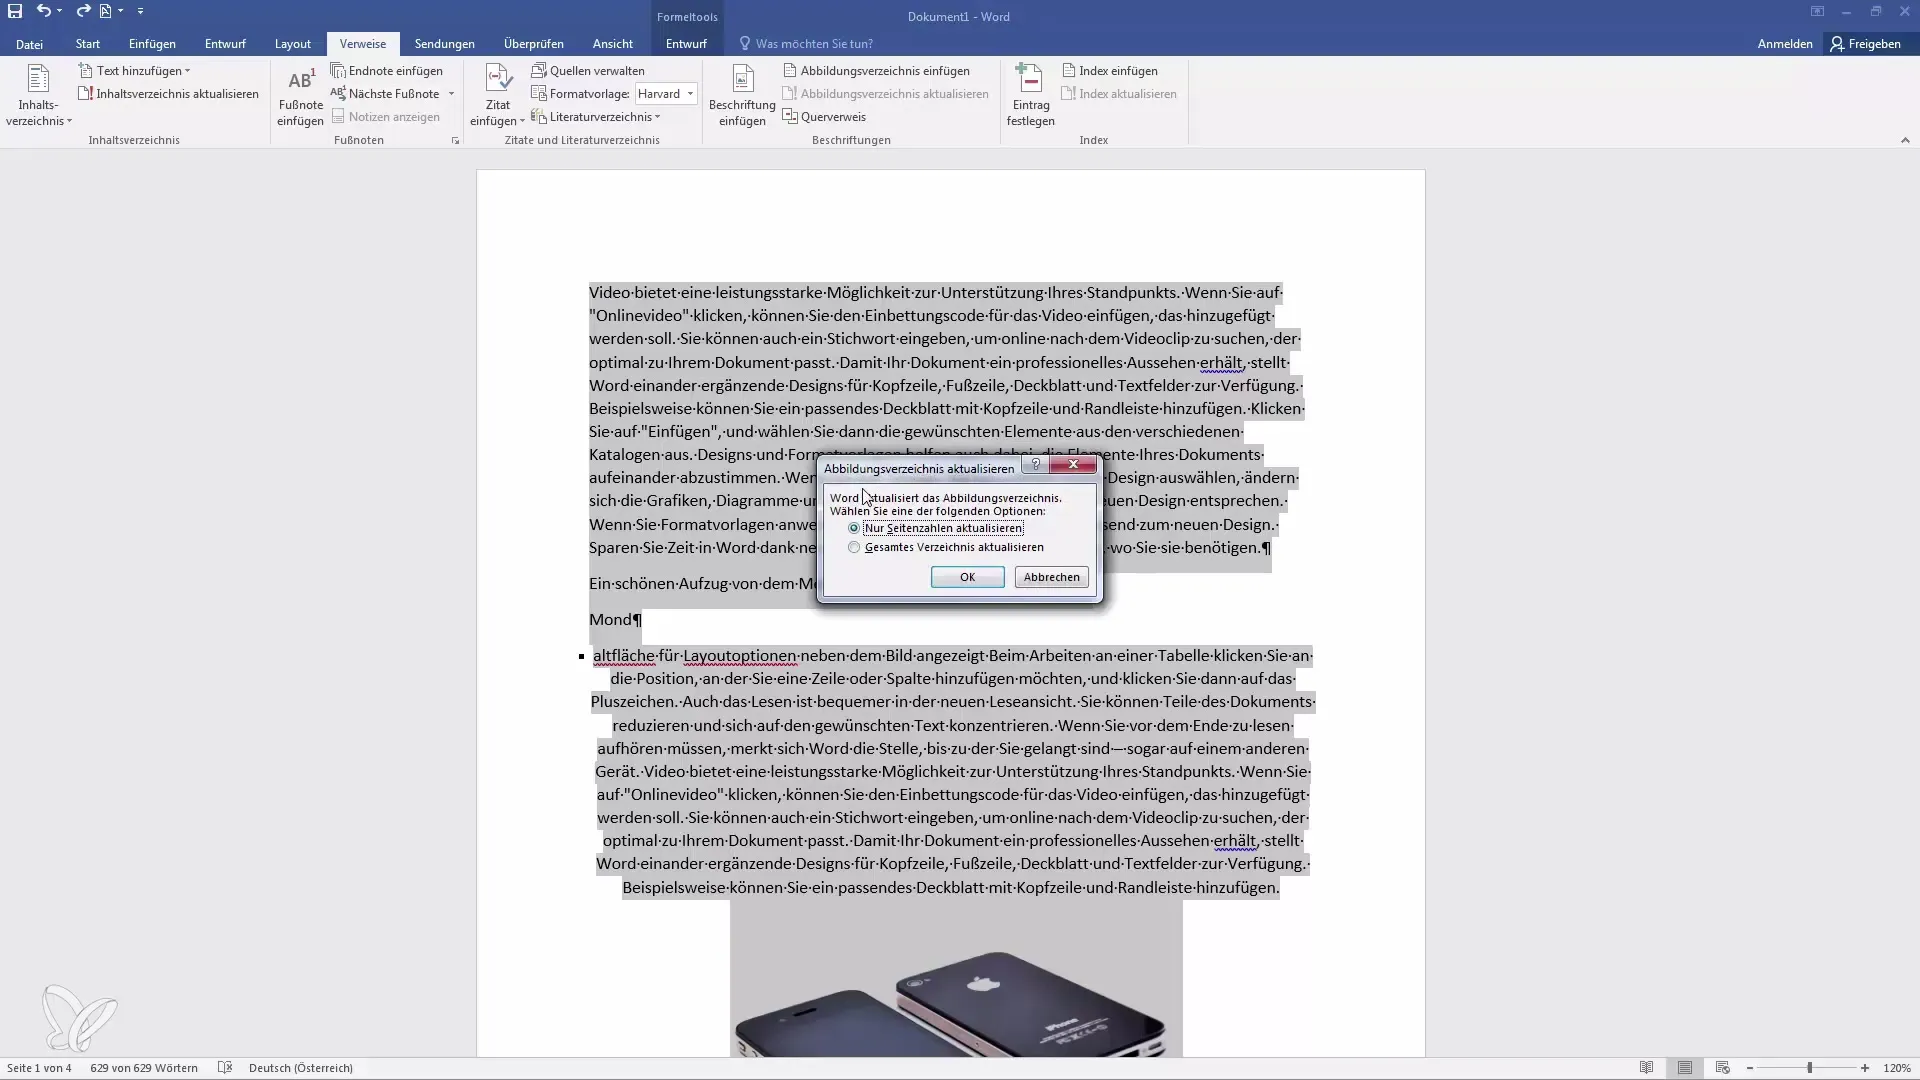Open the Datei tab
This screenshot has width=1920, height=1080.
point(29,44)
